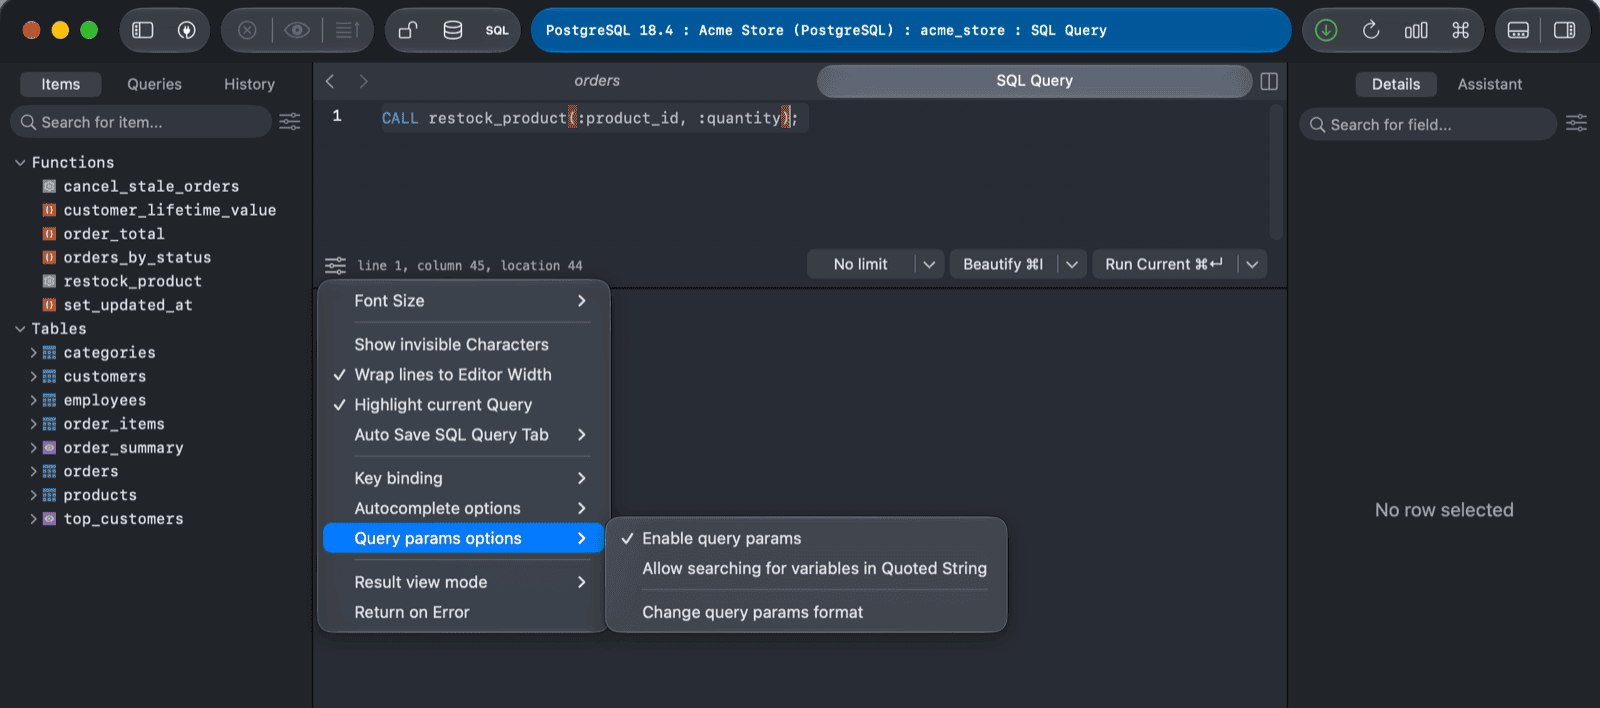Click the refresh toolbar icon
Viewport: 1600px width, 708px height.
click(x=1371, y=30)
